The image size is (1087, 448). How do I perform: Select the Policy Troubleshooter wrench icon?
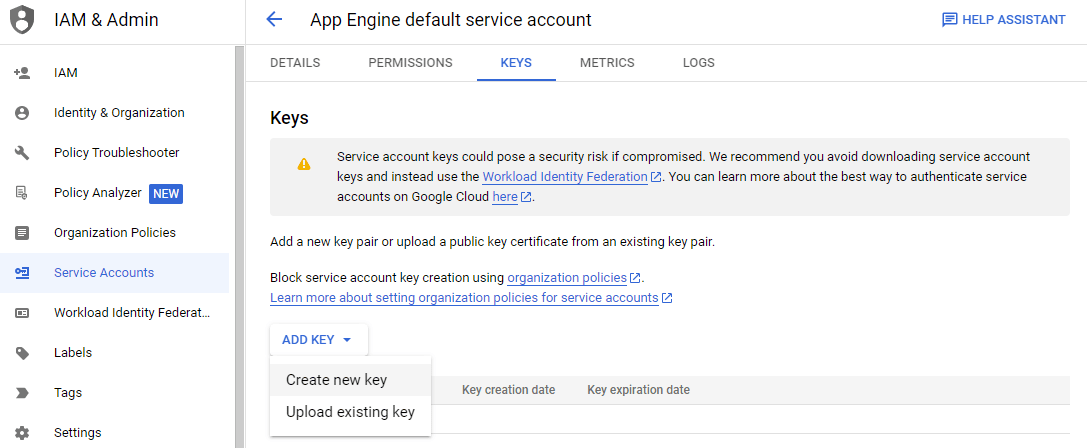(x=22, y=153)
